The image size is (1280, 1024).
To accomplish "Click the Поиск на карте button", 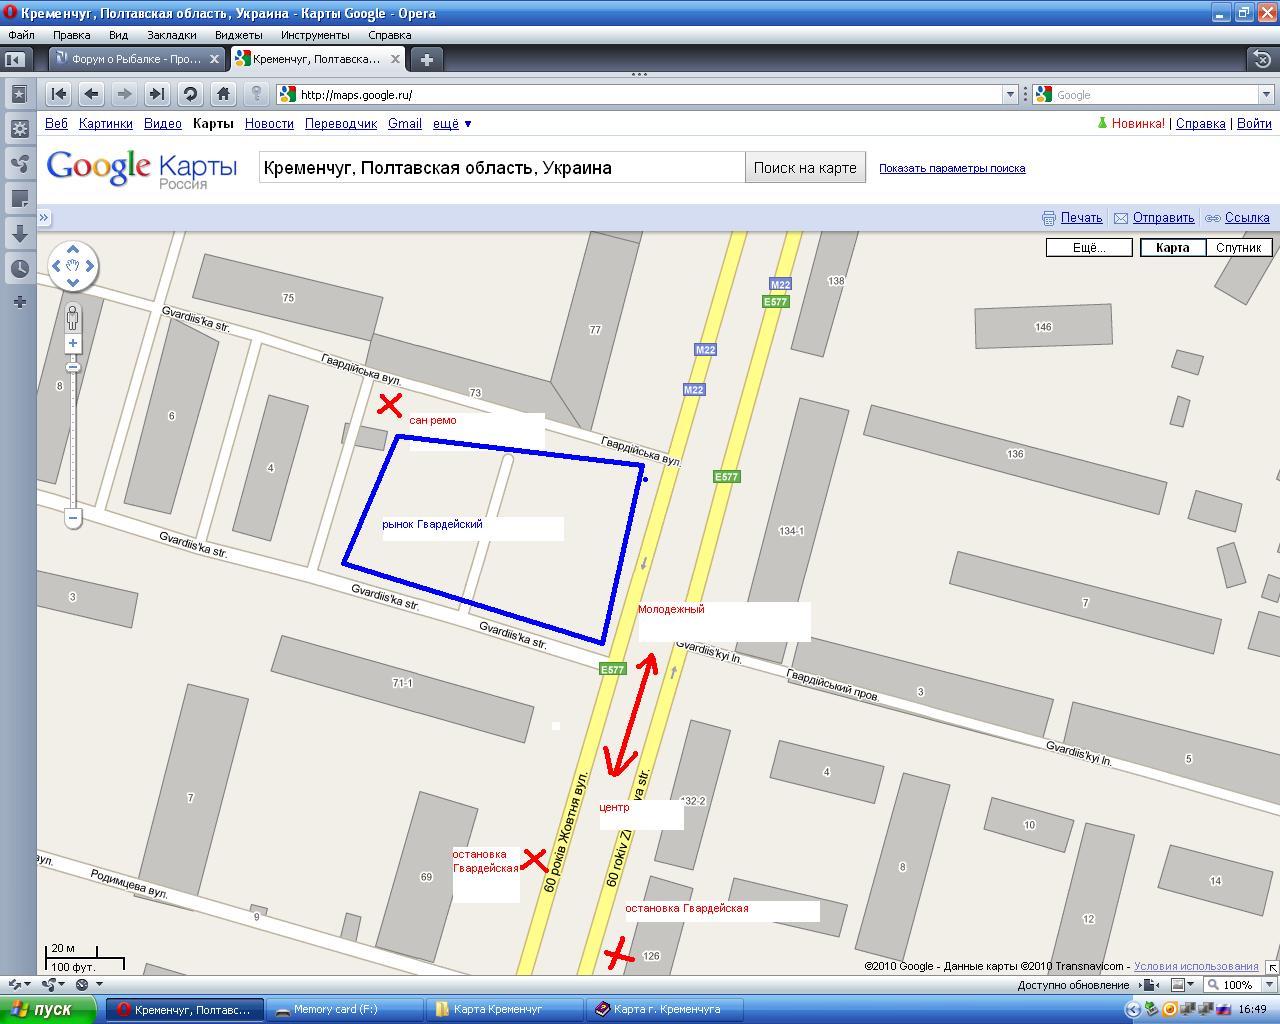I will point(804,168).
